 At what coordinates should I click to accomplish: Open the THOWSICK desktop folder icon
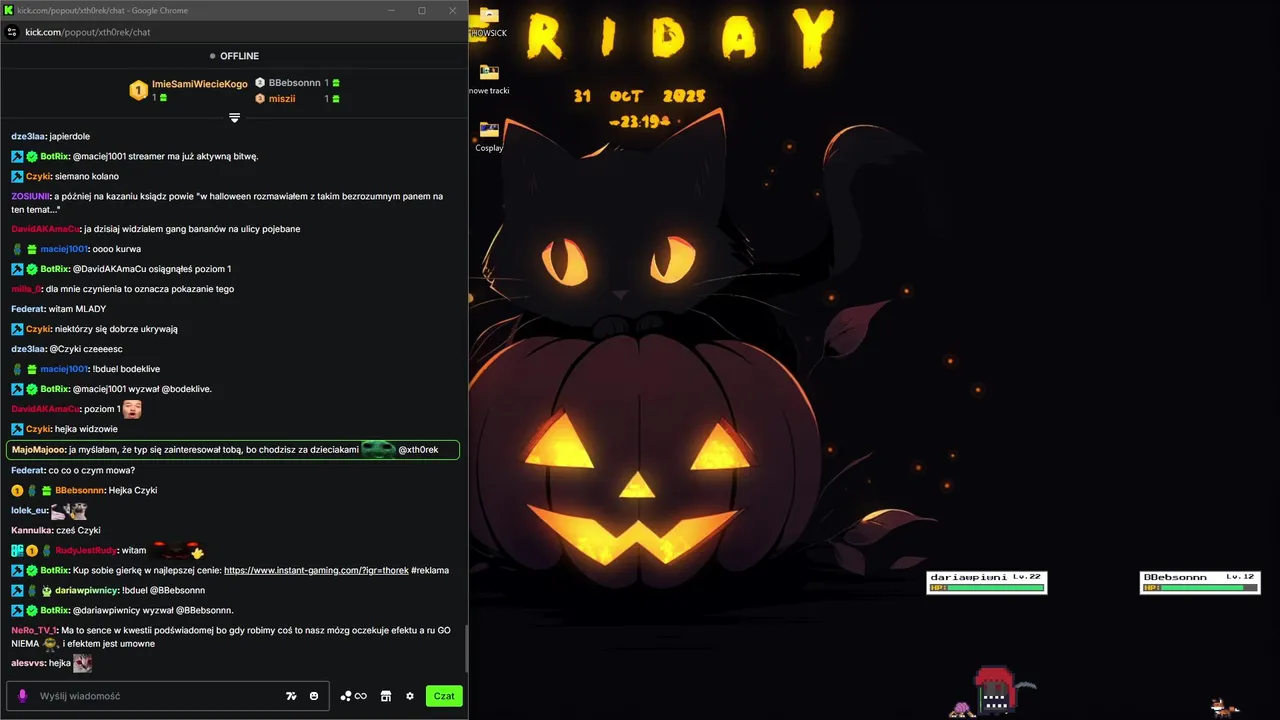click(x=489, y=21)
